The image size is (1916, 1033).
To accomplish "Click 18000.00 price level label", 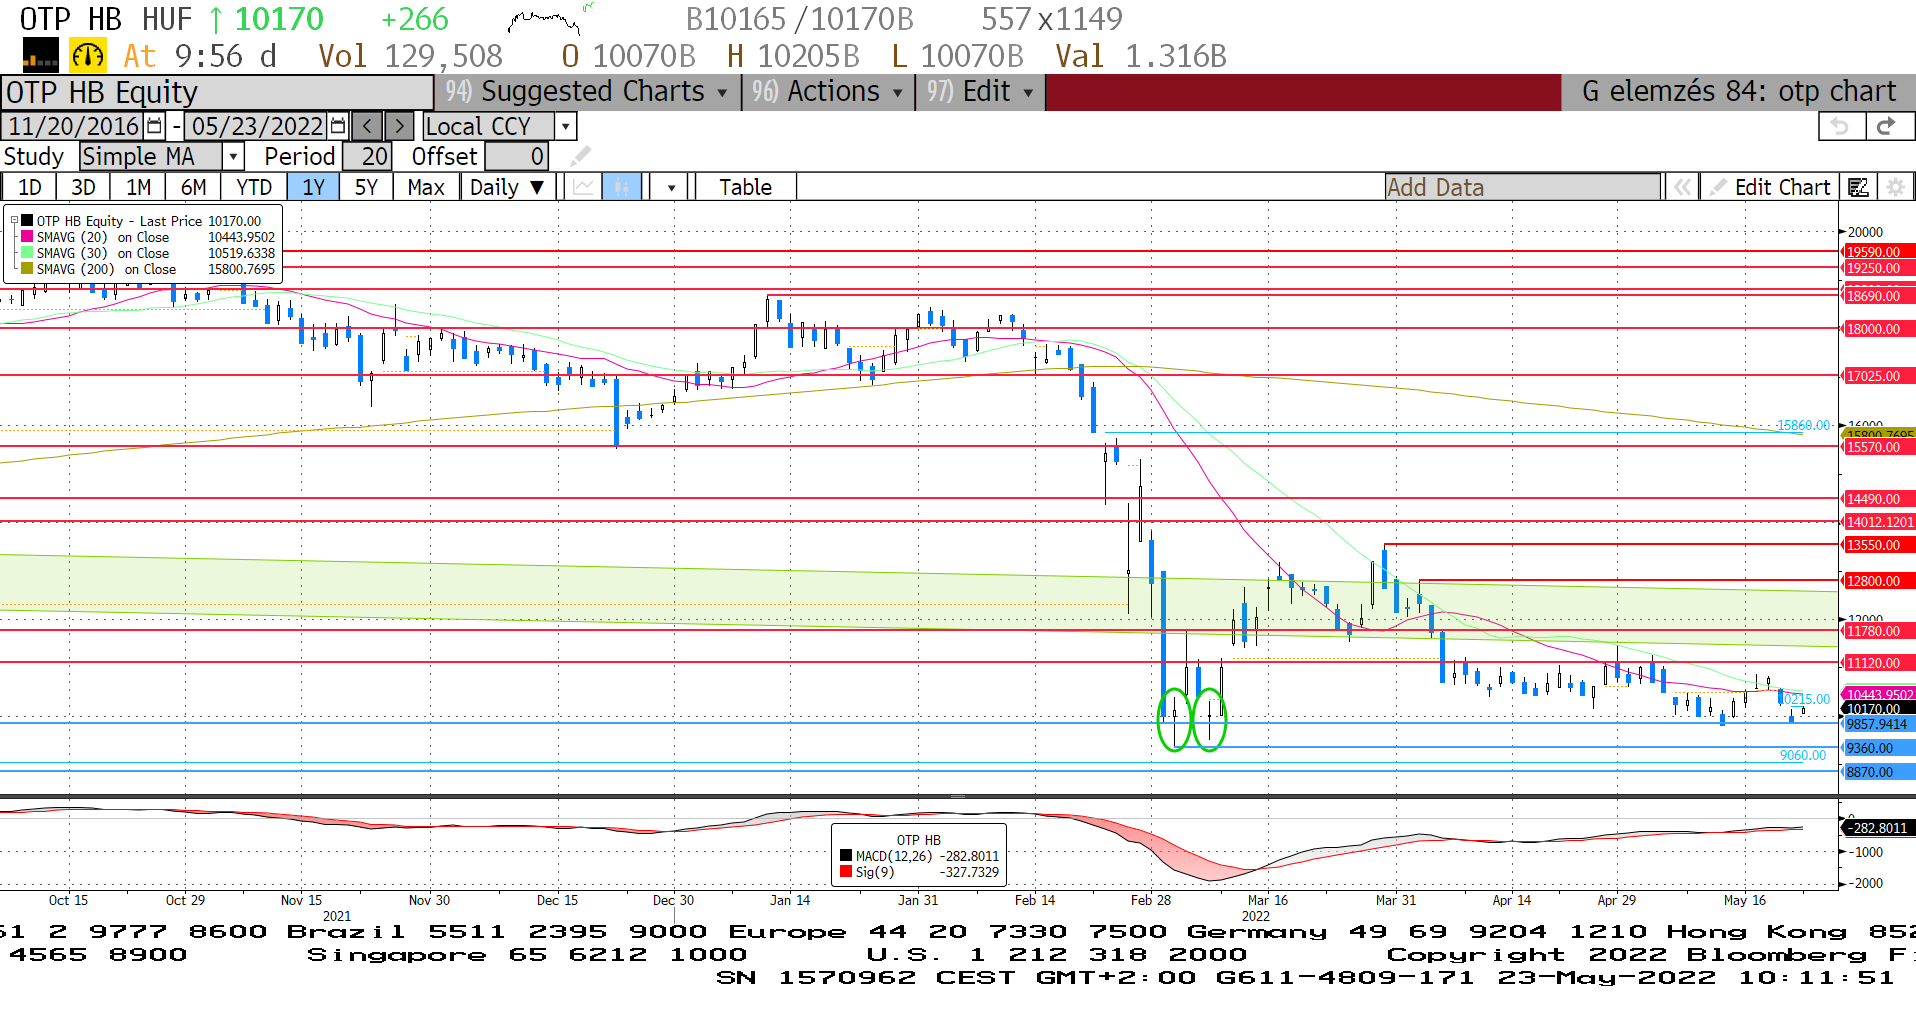I will click(1879, 329).
